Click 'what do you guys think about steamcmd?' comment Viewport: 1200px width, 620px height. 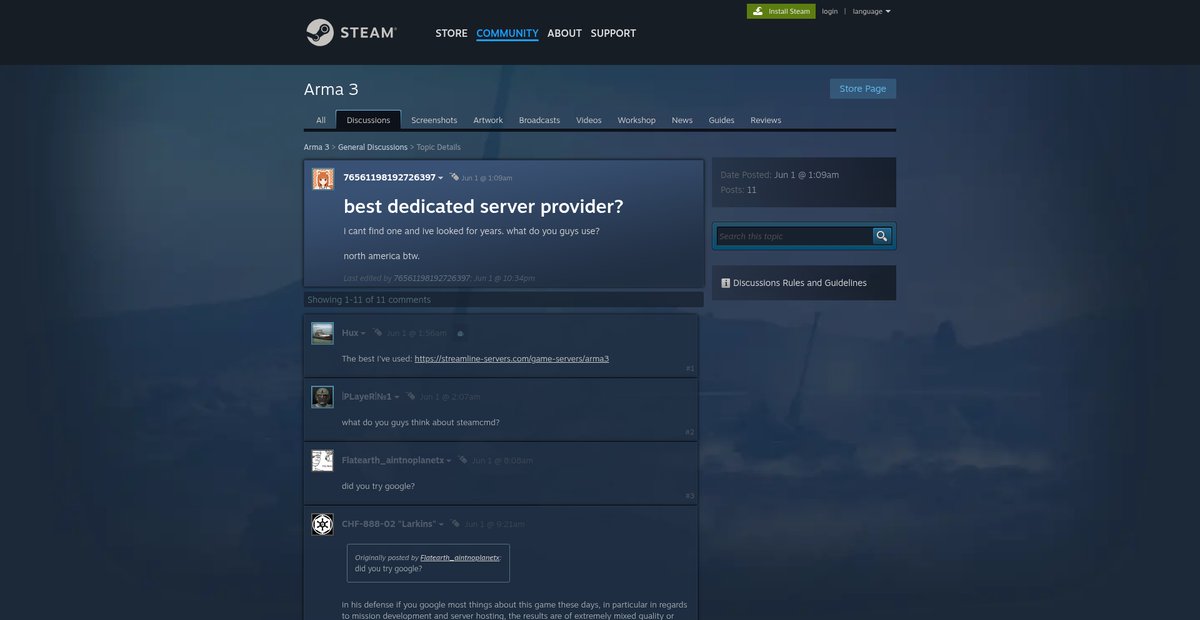pyautogui.click(x=421, y=422)
